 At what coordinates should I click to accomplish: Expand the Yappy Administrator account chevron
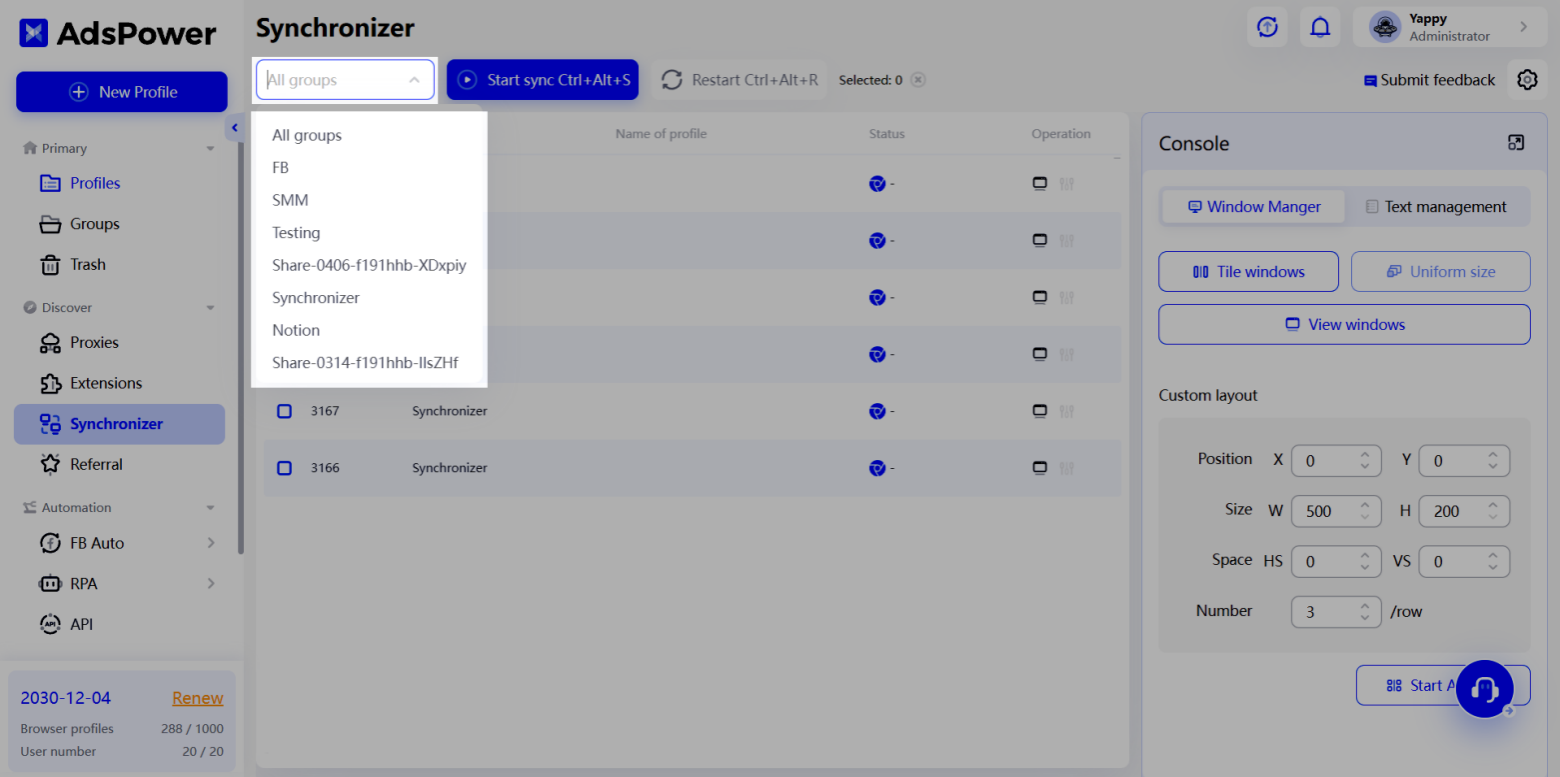click(1524, 27)
